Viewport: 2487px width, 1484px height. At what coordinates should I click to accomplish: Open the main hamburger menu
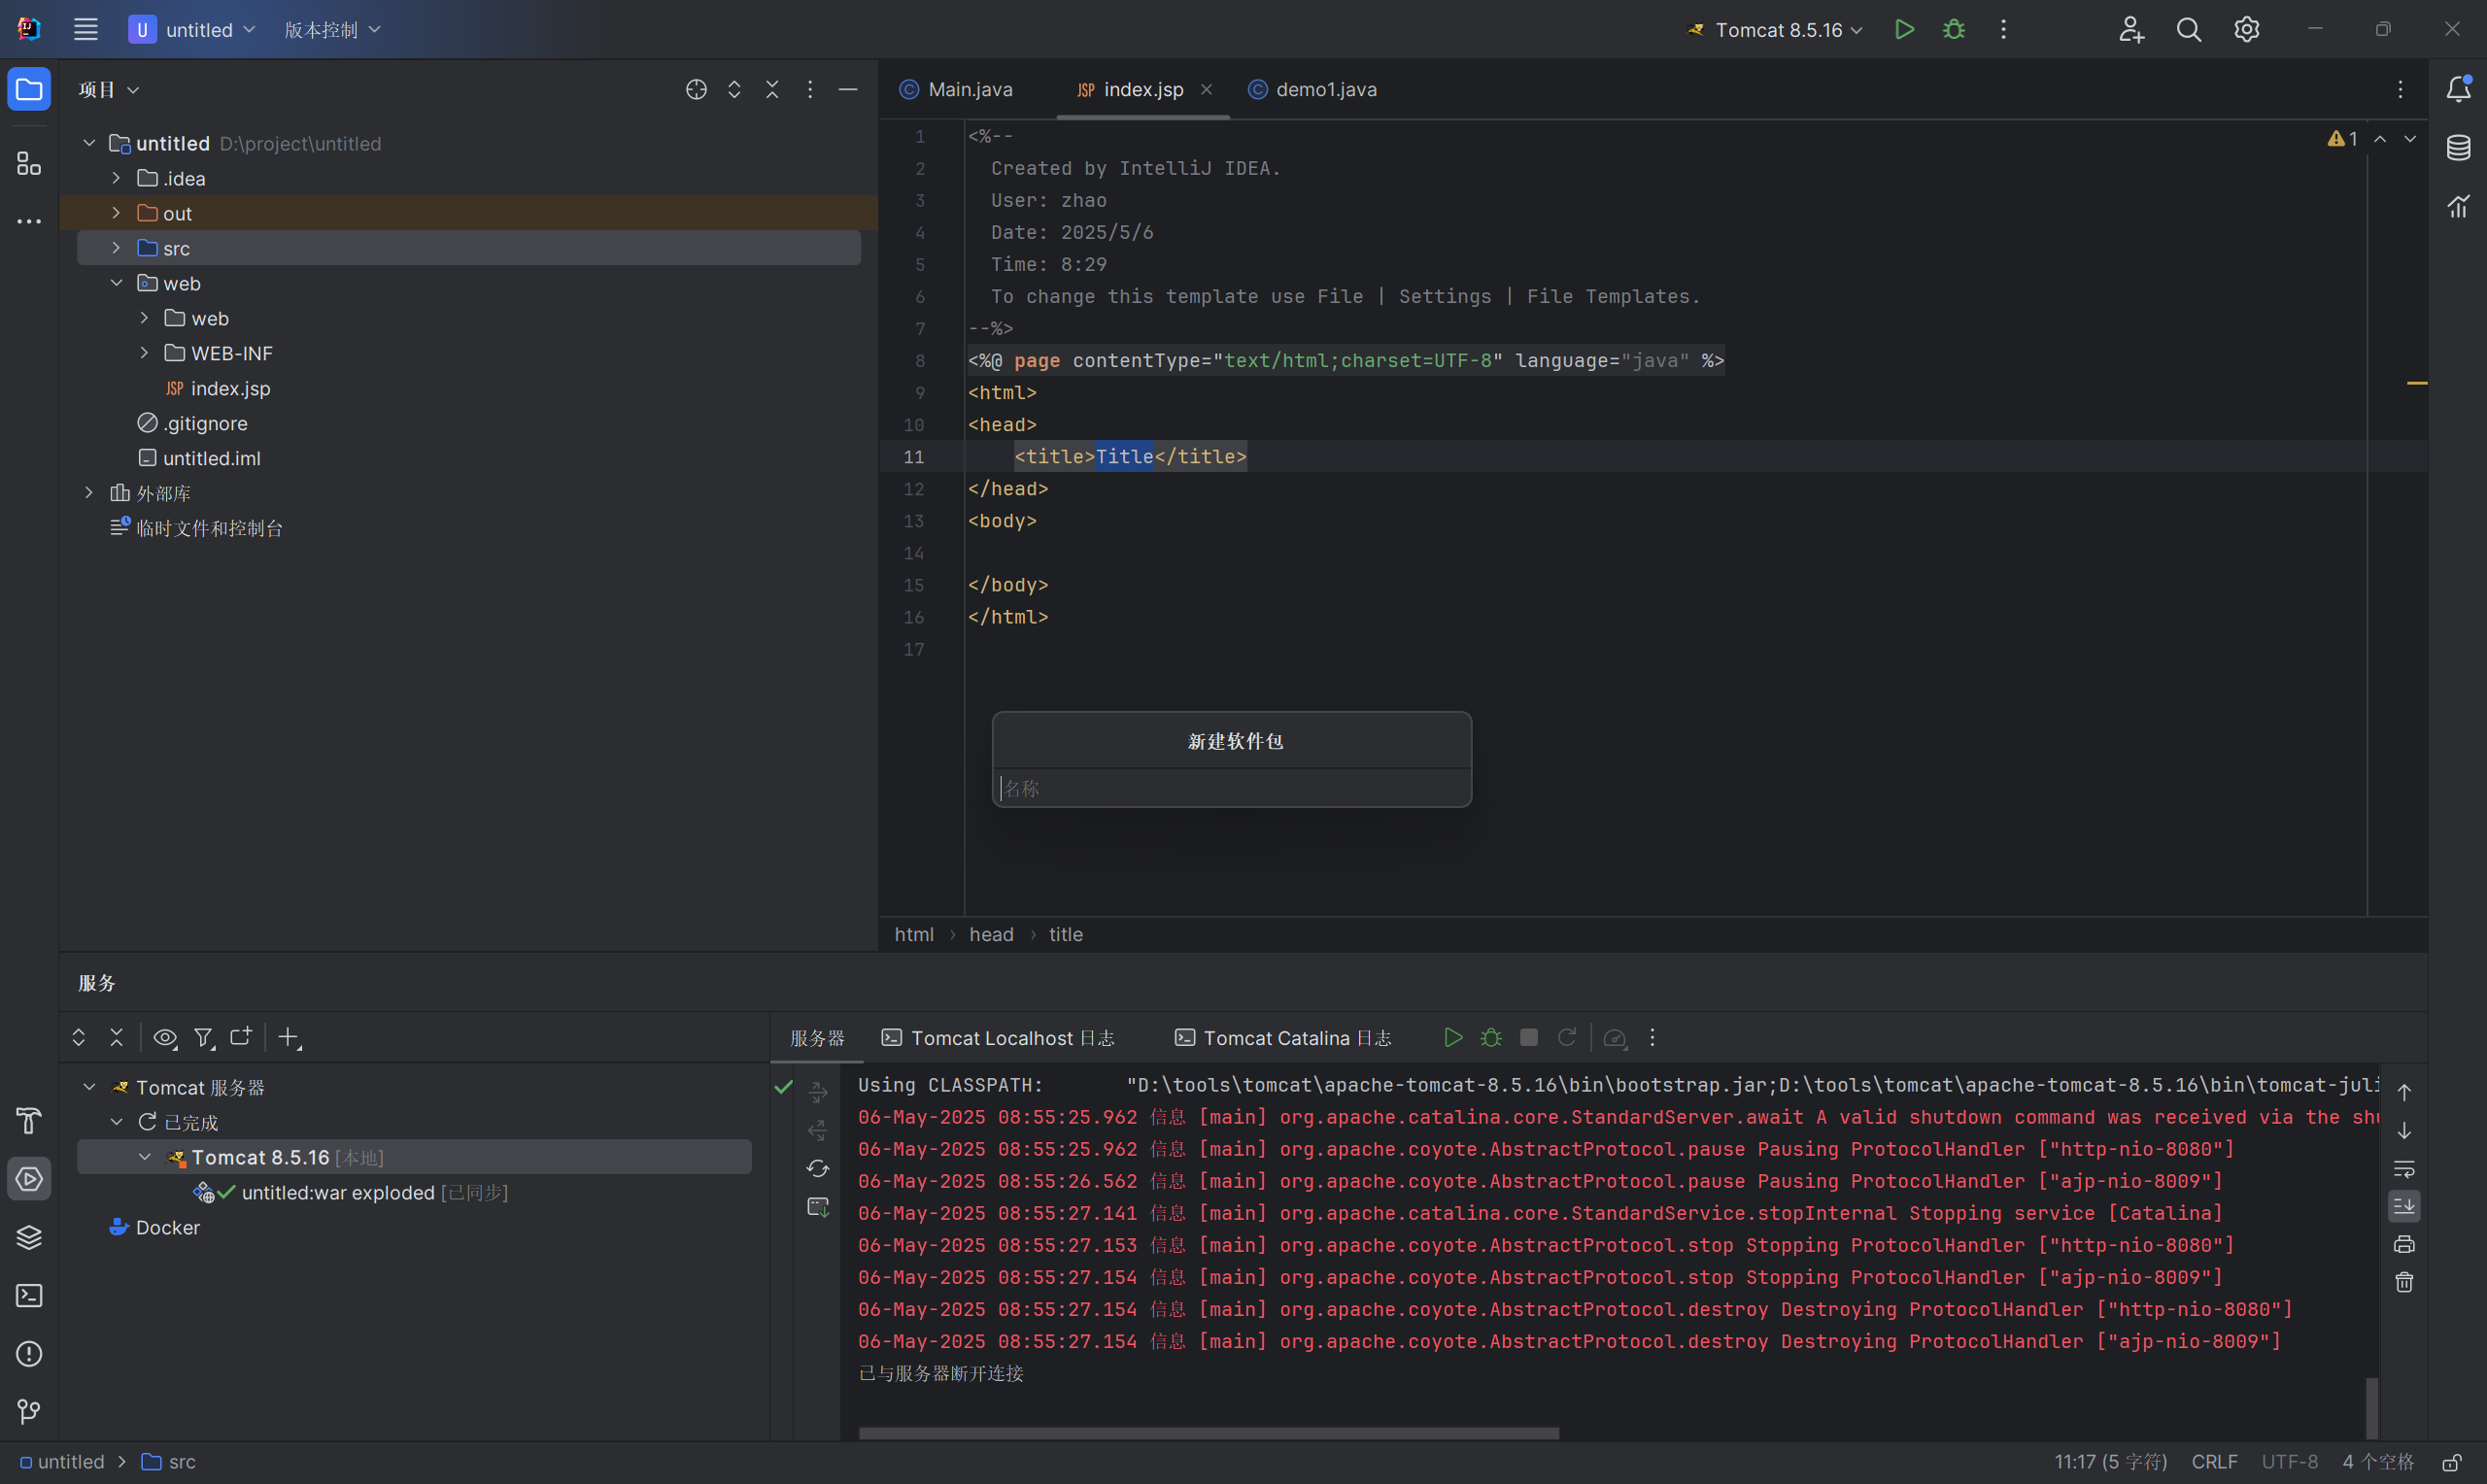pos(86,29)
